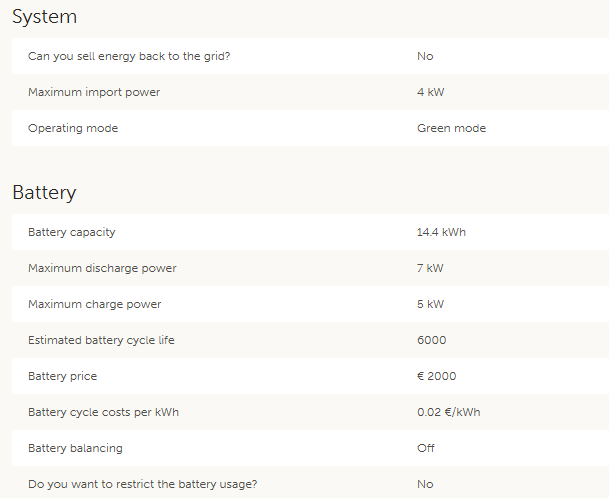This screenshot has width=609, height=498.
Task: Click the Maximum import power label
Action: (x=94, y=92)
